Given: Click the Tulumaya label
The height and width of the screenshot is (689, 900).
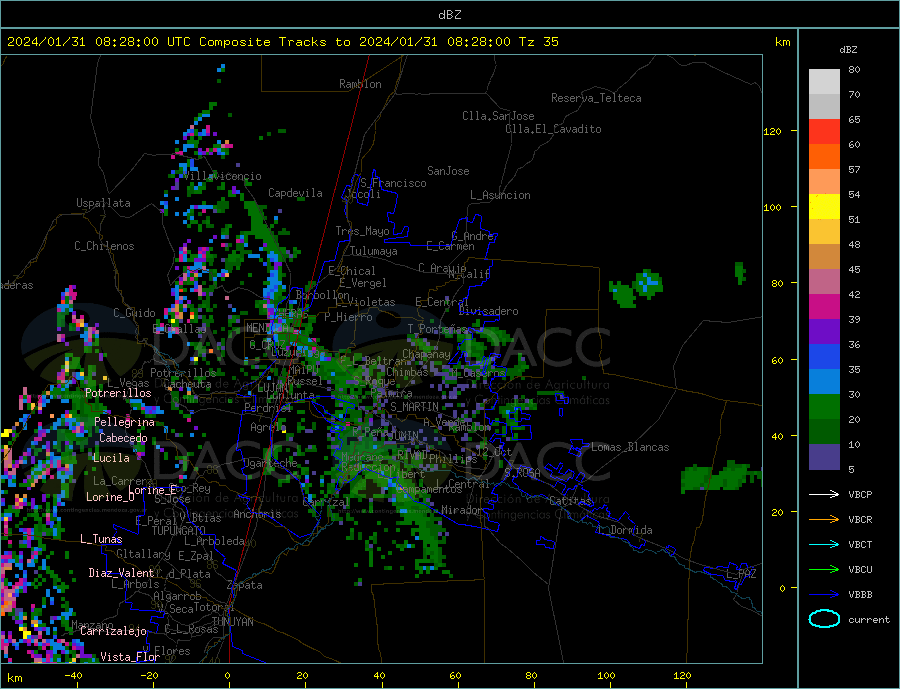Looking at the screenshot, I should tap(374, 251).
